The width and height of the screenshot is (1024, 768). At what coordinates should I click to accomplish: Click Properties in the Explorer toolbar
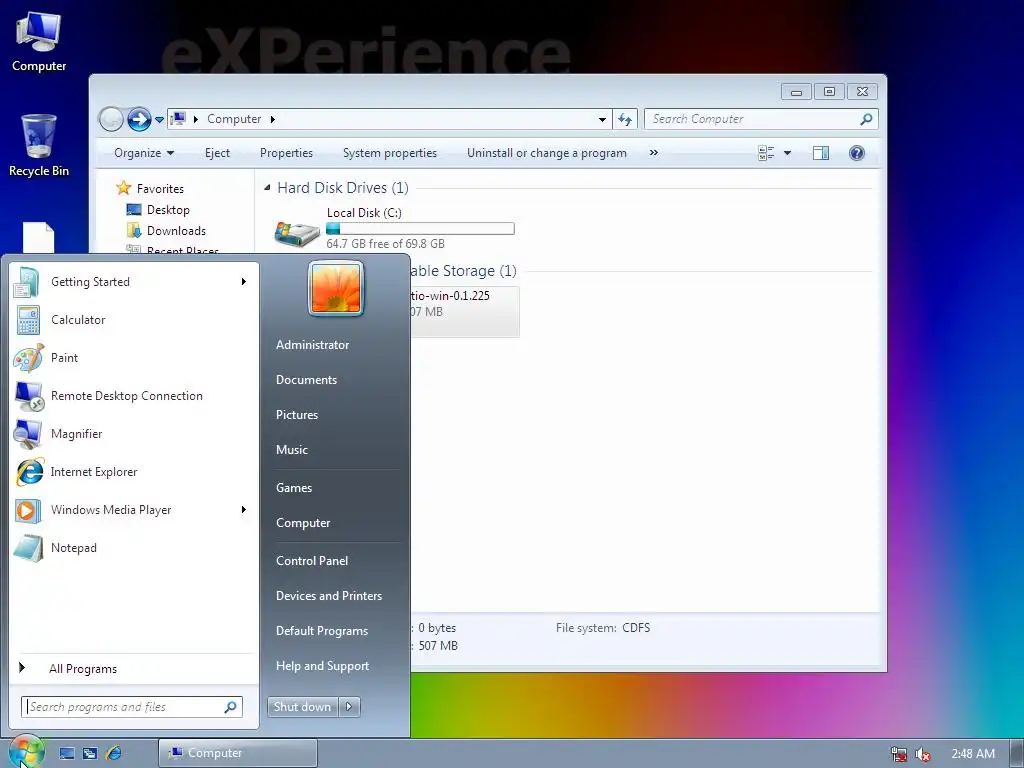(286, 153)
